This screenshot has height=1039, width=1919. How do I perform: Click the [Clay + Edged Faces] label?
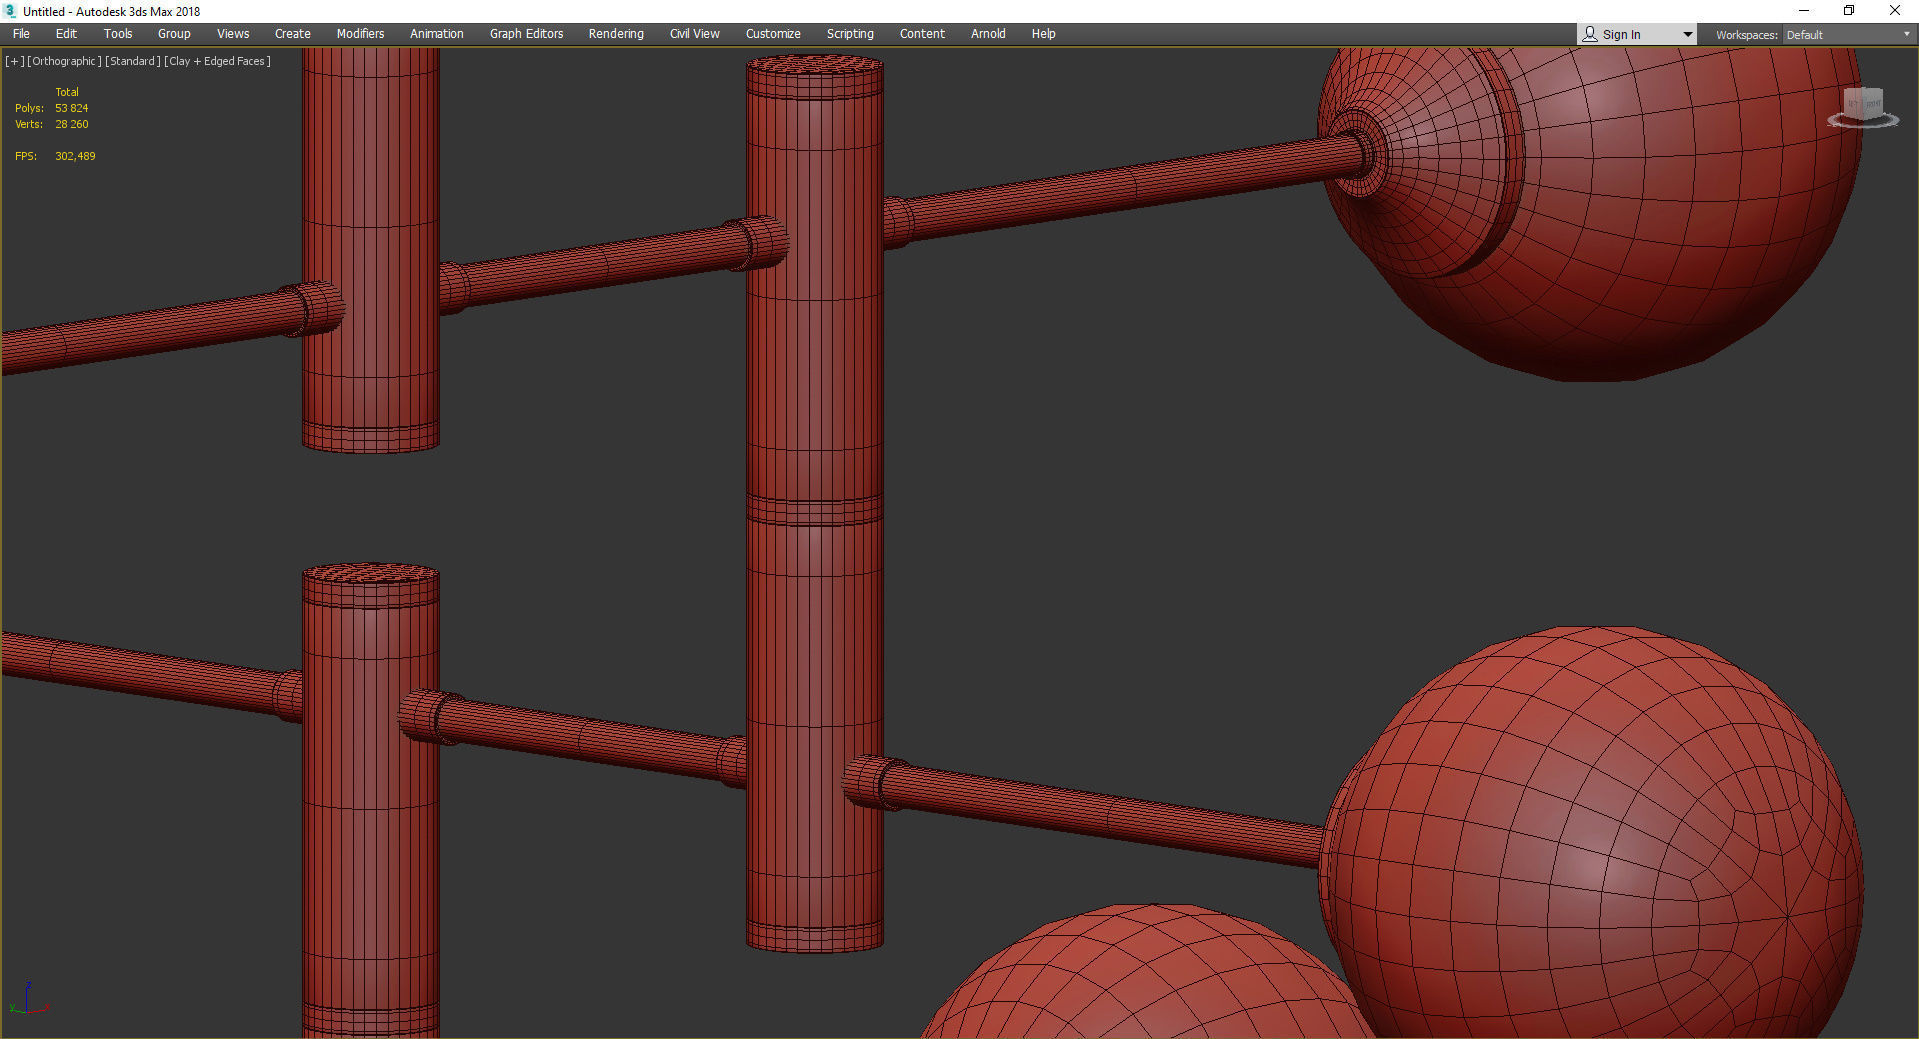(x=217, y=61)
